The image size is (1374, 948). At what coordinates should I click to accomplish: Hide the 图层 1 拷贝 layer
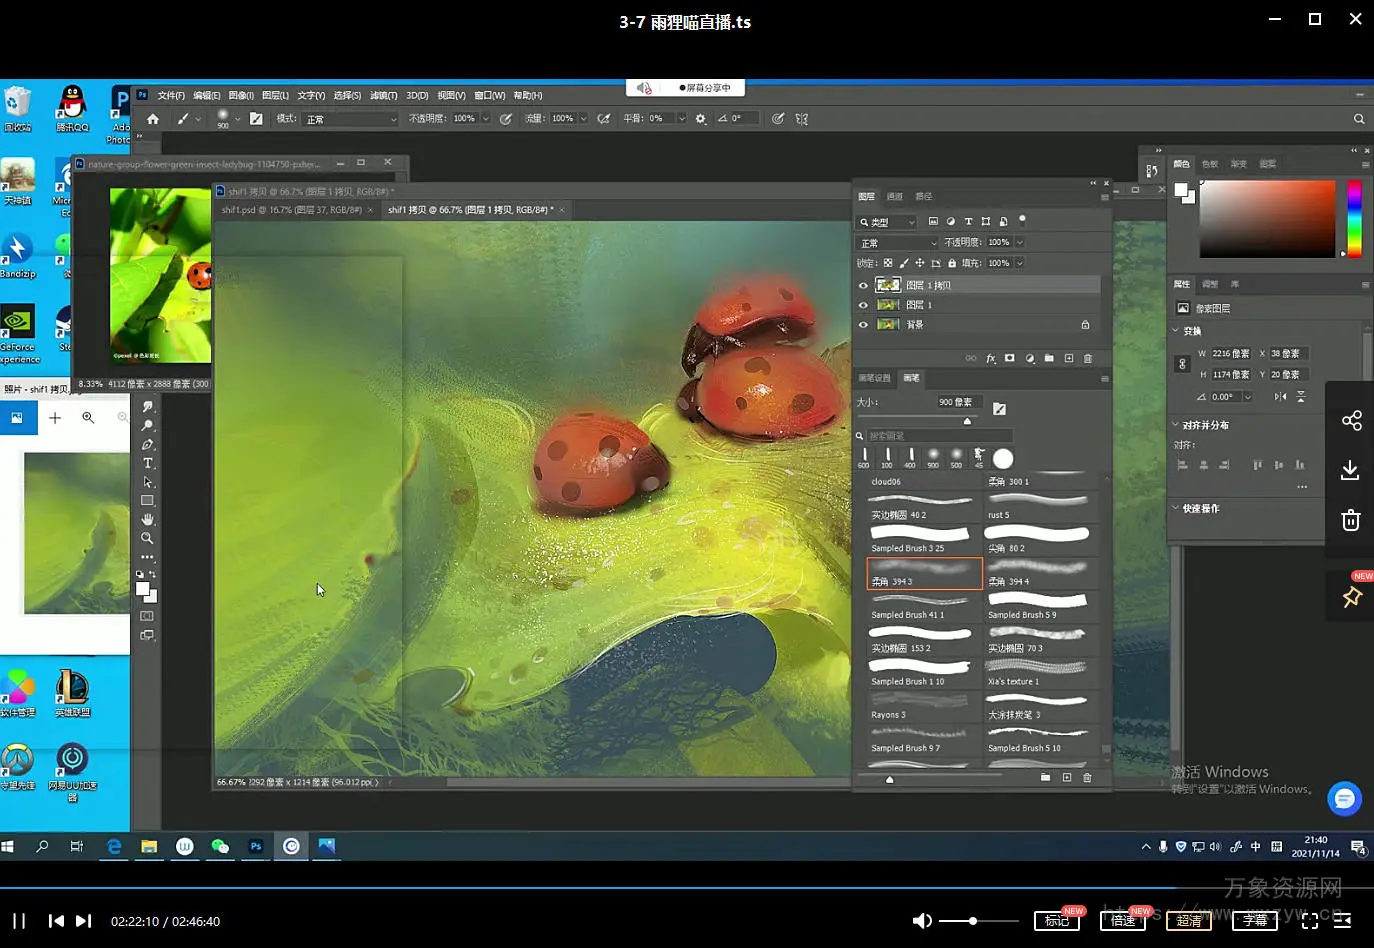[863, 285]
